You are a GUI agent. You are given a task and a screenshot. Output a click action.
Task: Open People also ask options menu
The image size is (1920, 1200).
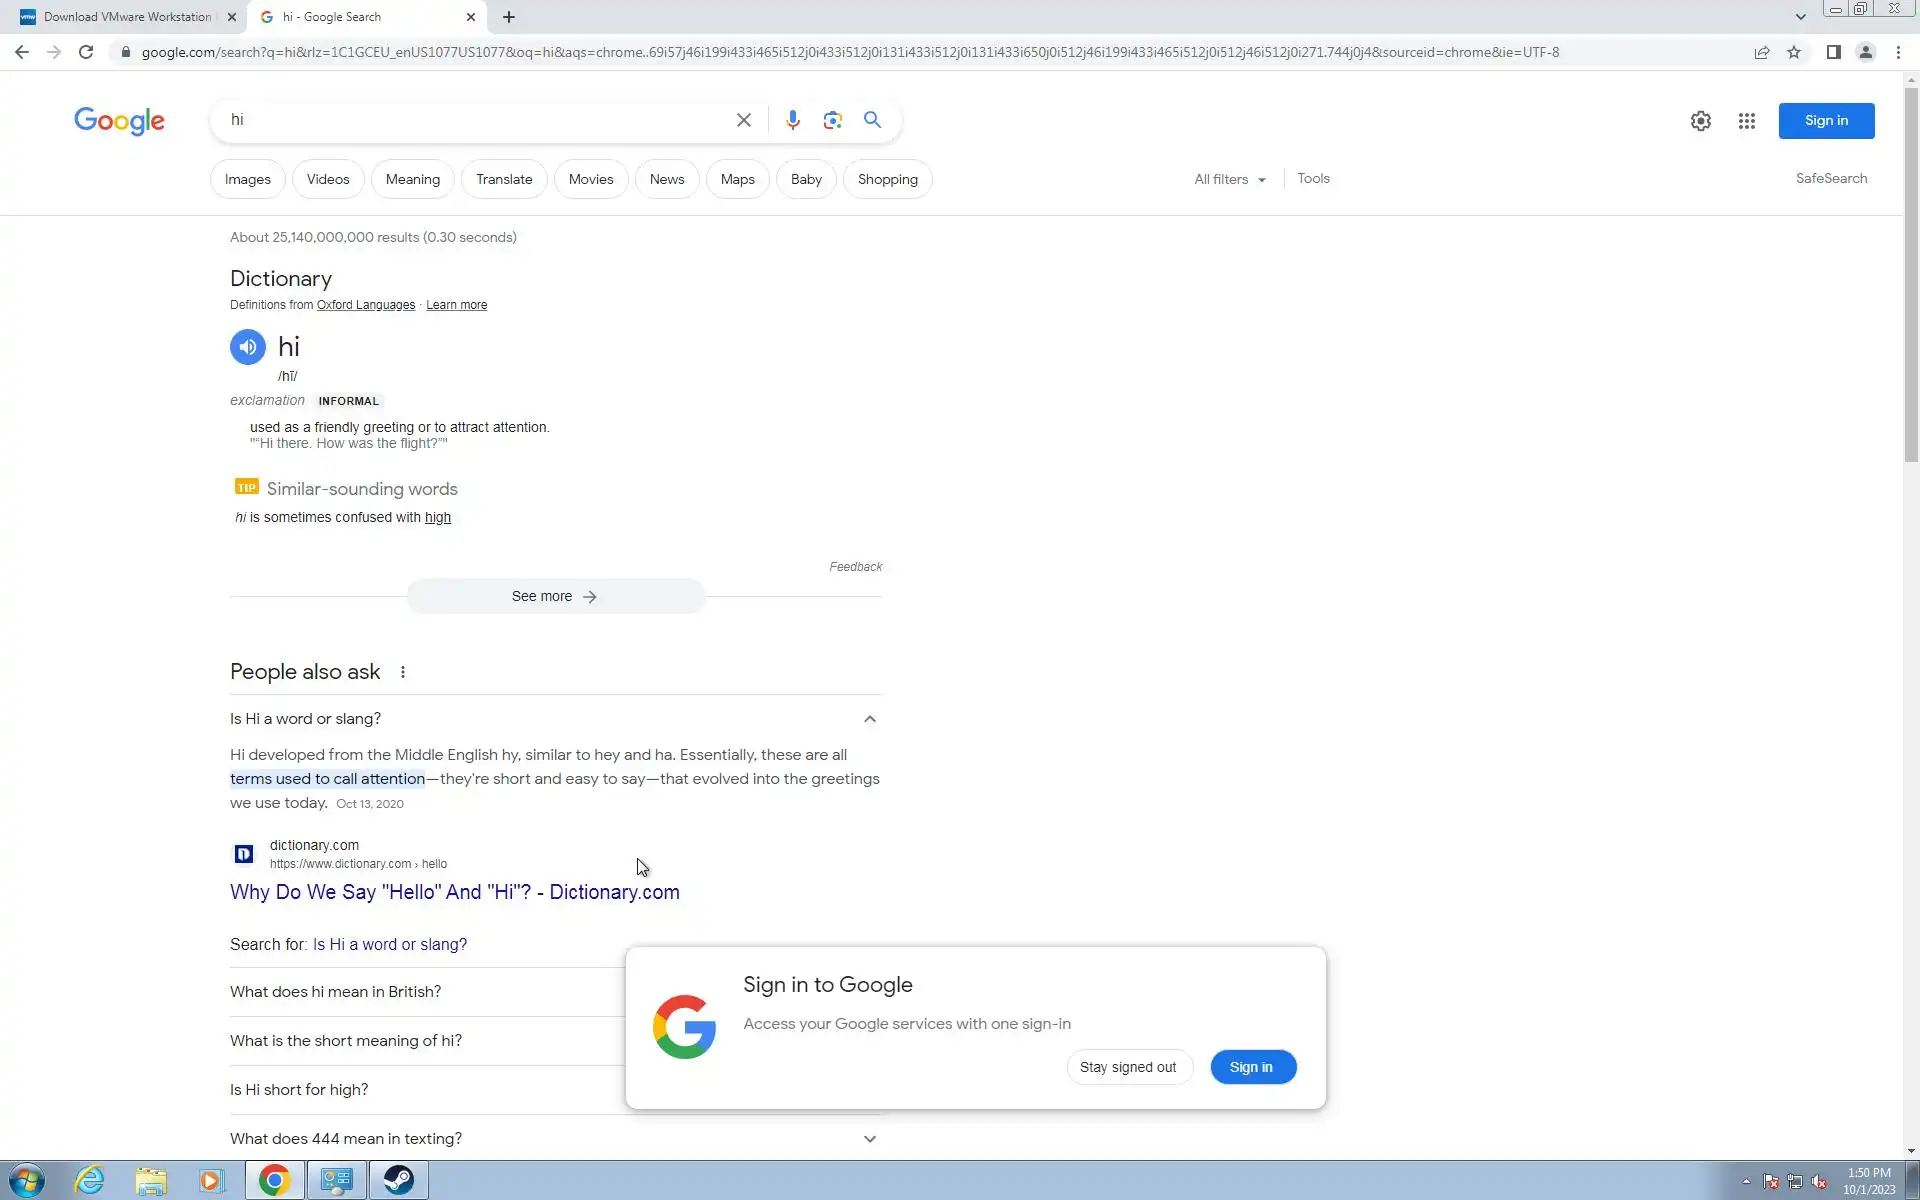pyautogui.click(x=403, y=672)
